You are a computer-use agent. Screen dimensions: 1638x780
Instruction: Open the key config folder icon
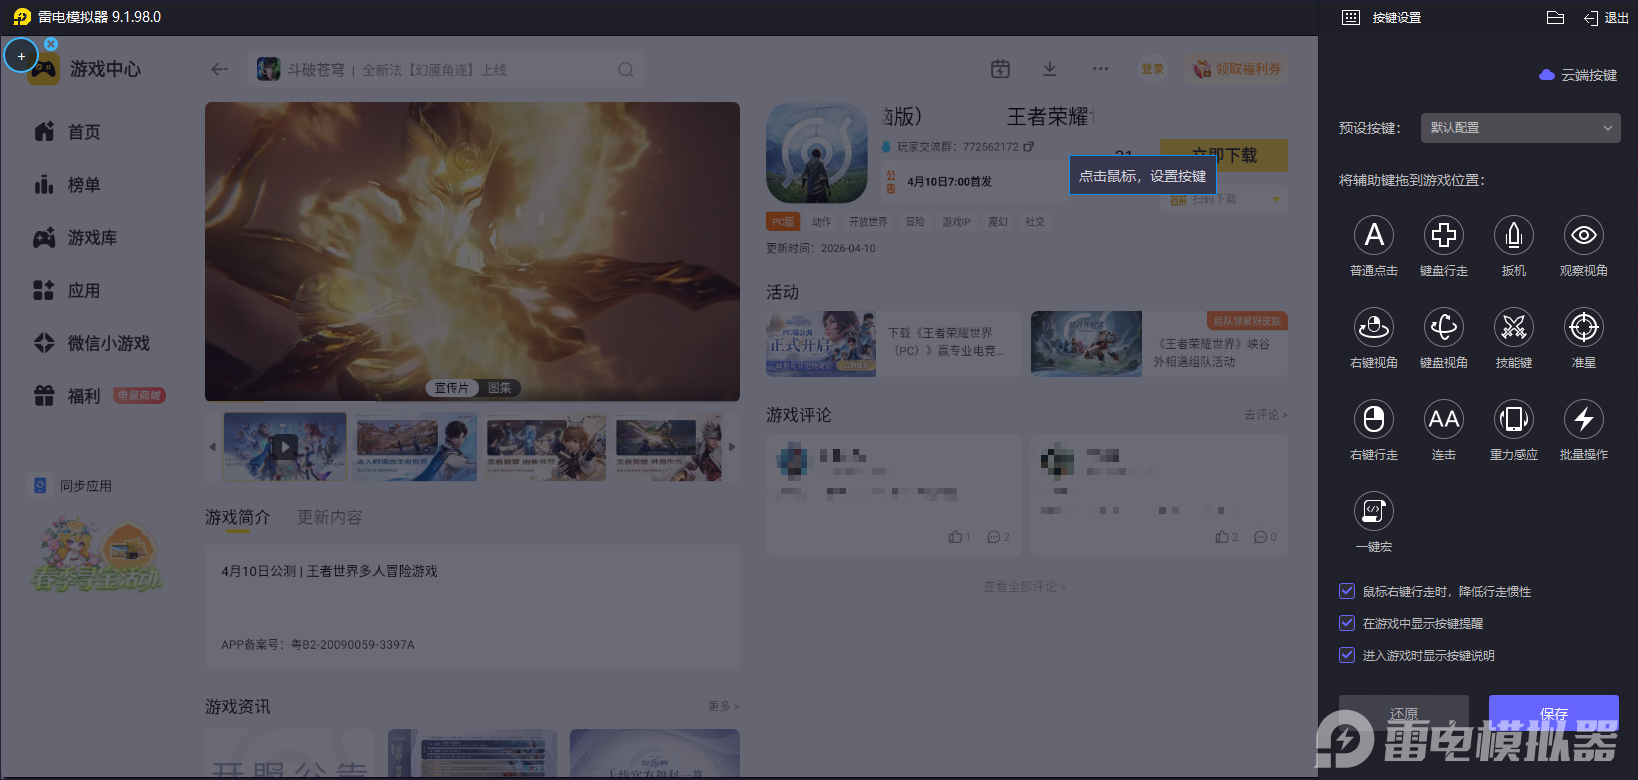click(1555, 17)
